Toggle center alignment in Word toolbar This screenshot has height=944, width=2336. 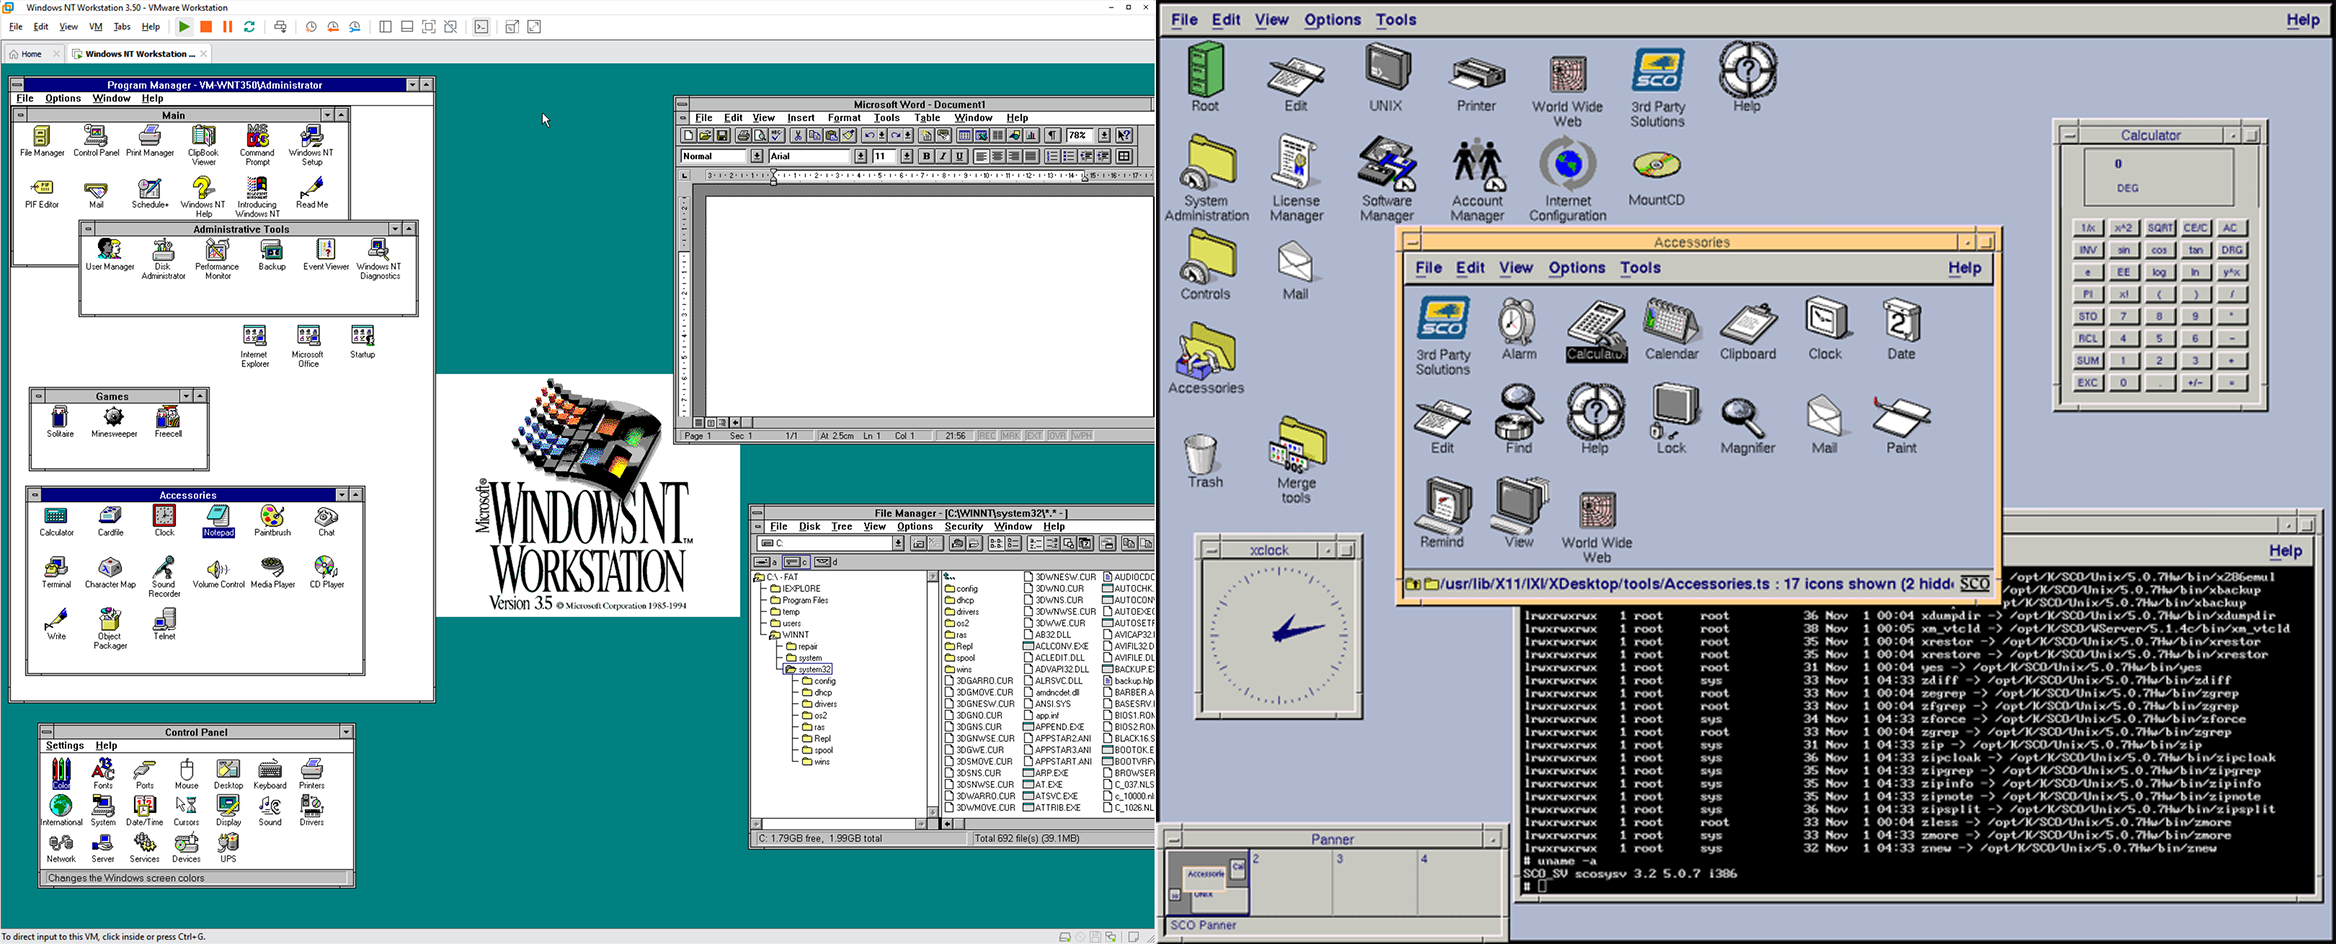pyautogui.click(x=998, y=156)
